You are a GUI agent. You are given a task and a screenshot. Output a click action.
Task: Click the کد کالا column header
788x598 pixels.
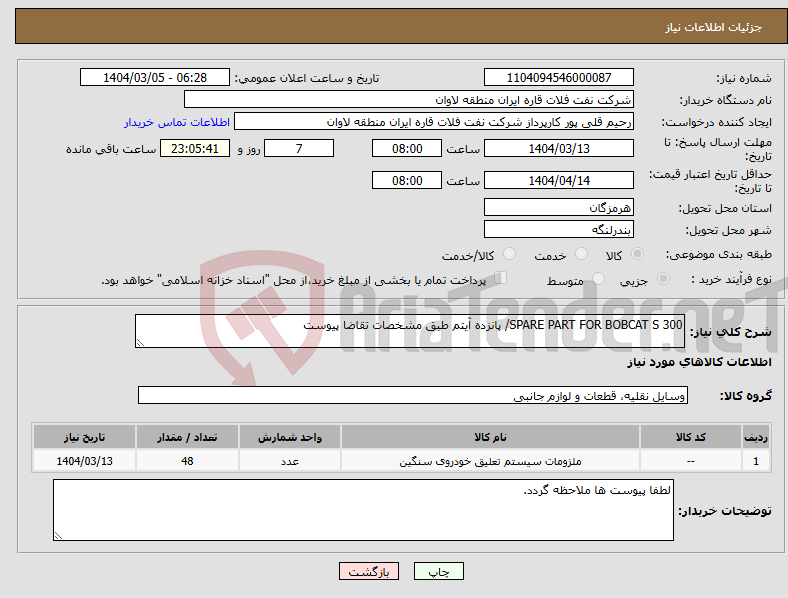pyautogui.click(x=691, y=437)
